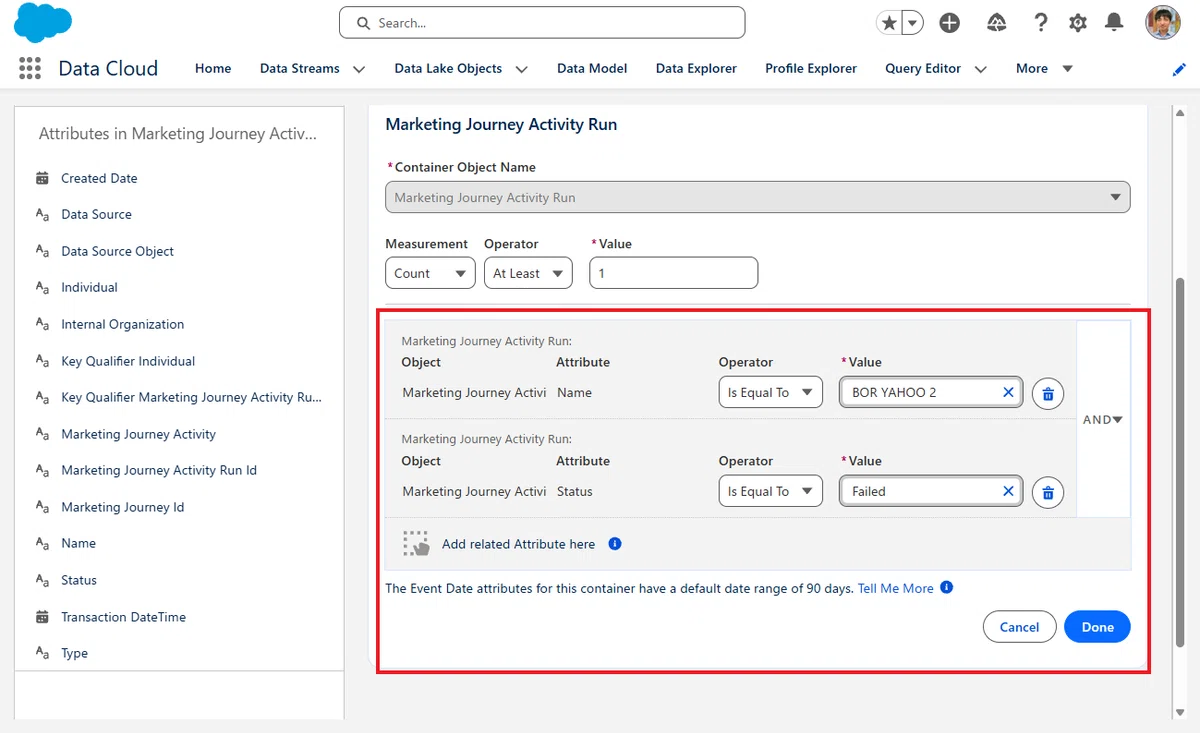Open the Favorites star icon
The height and width of the screenshot is (733, 1200).
tap(888, 23)
